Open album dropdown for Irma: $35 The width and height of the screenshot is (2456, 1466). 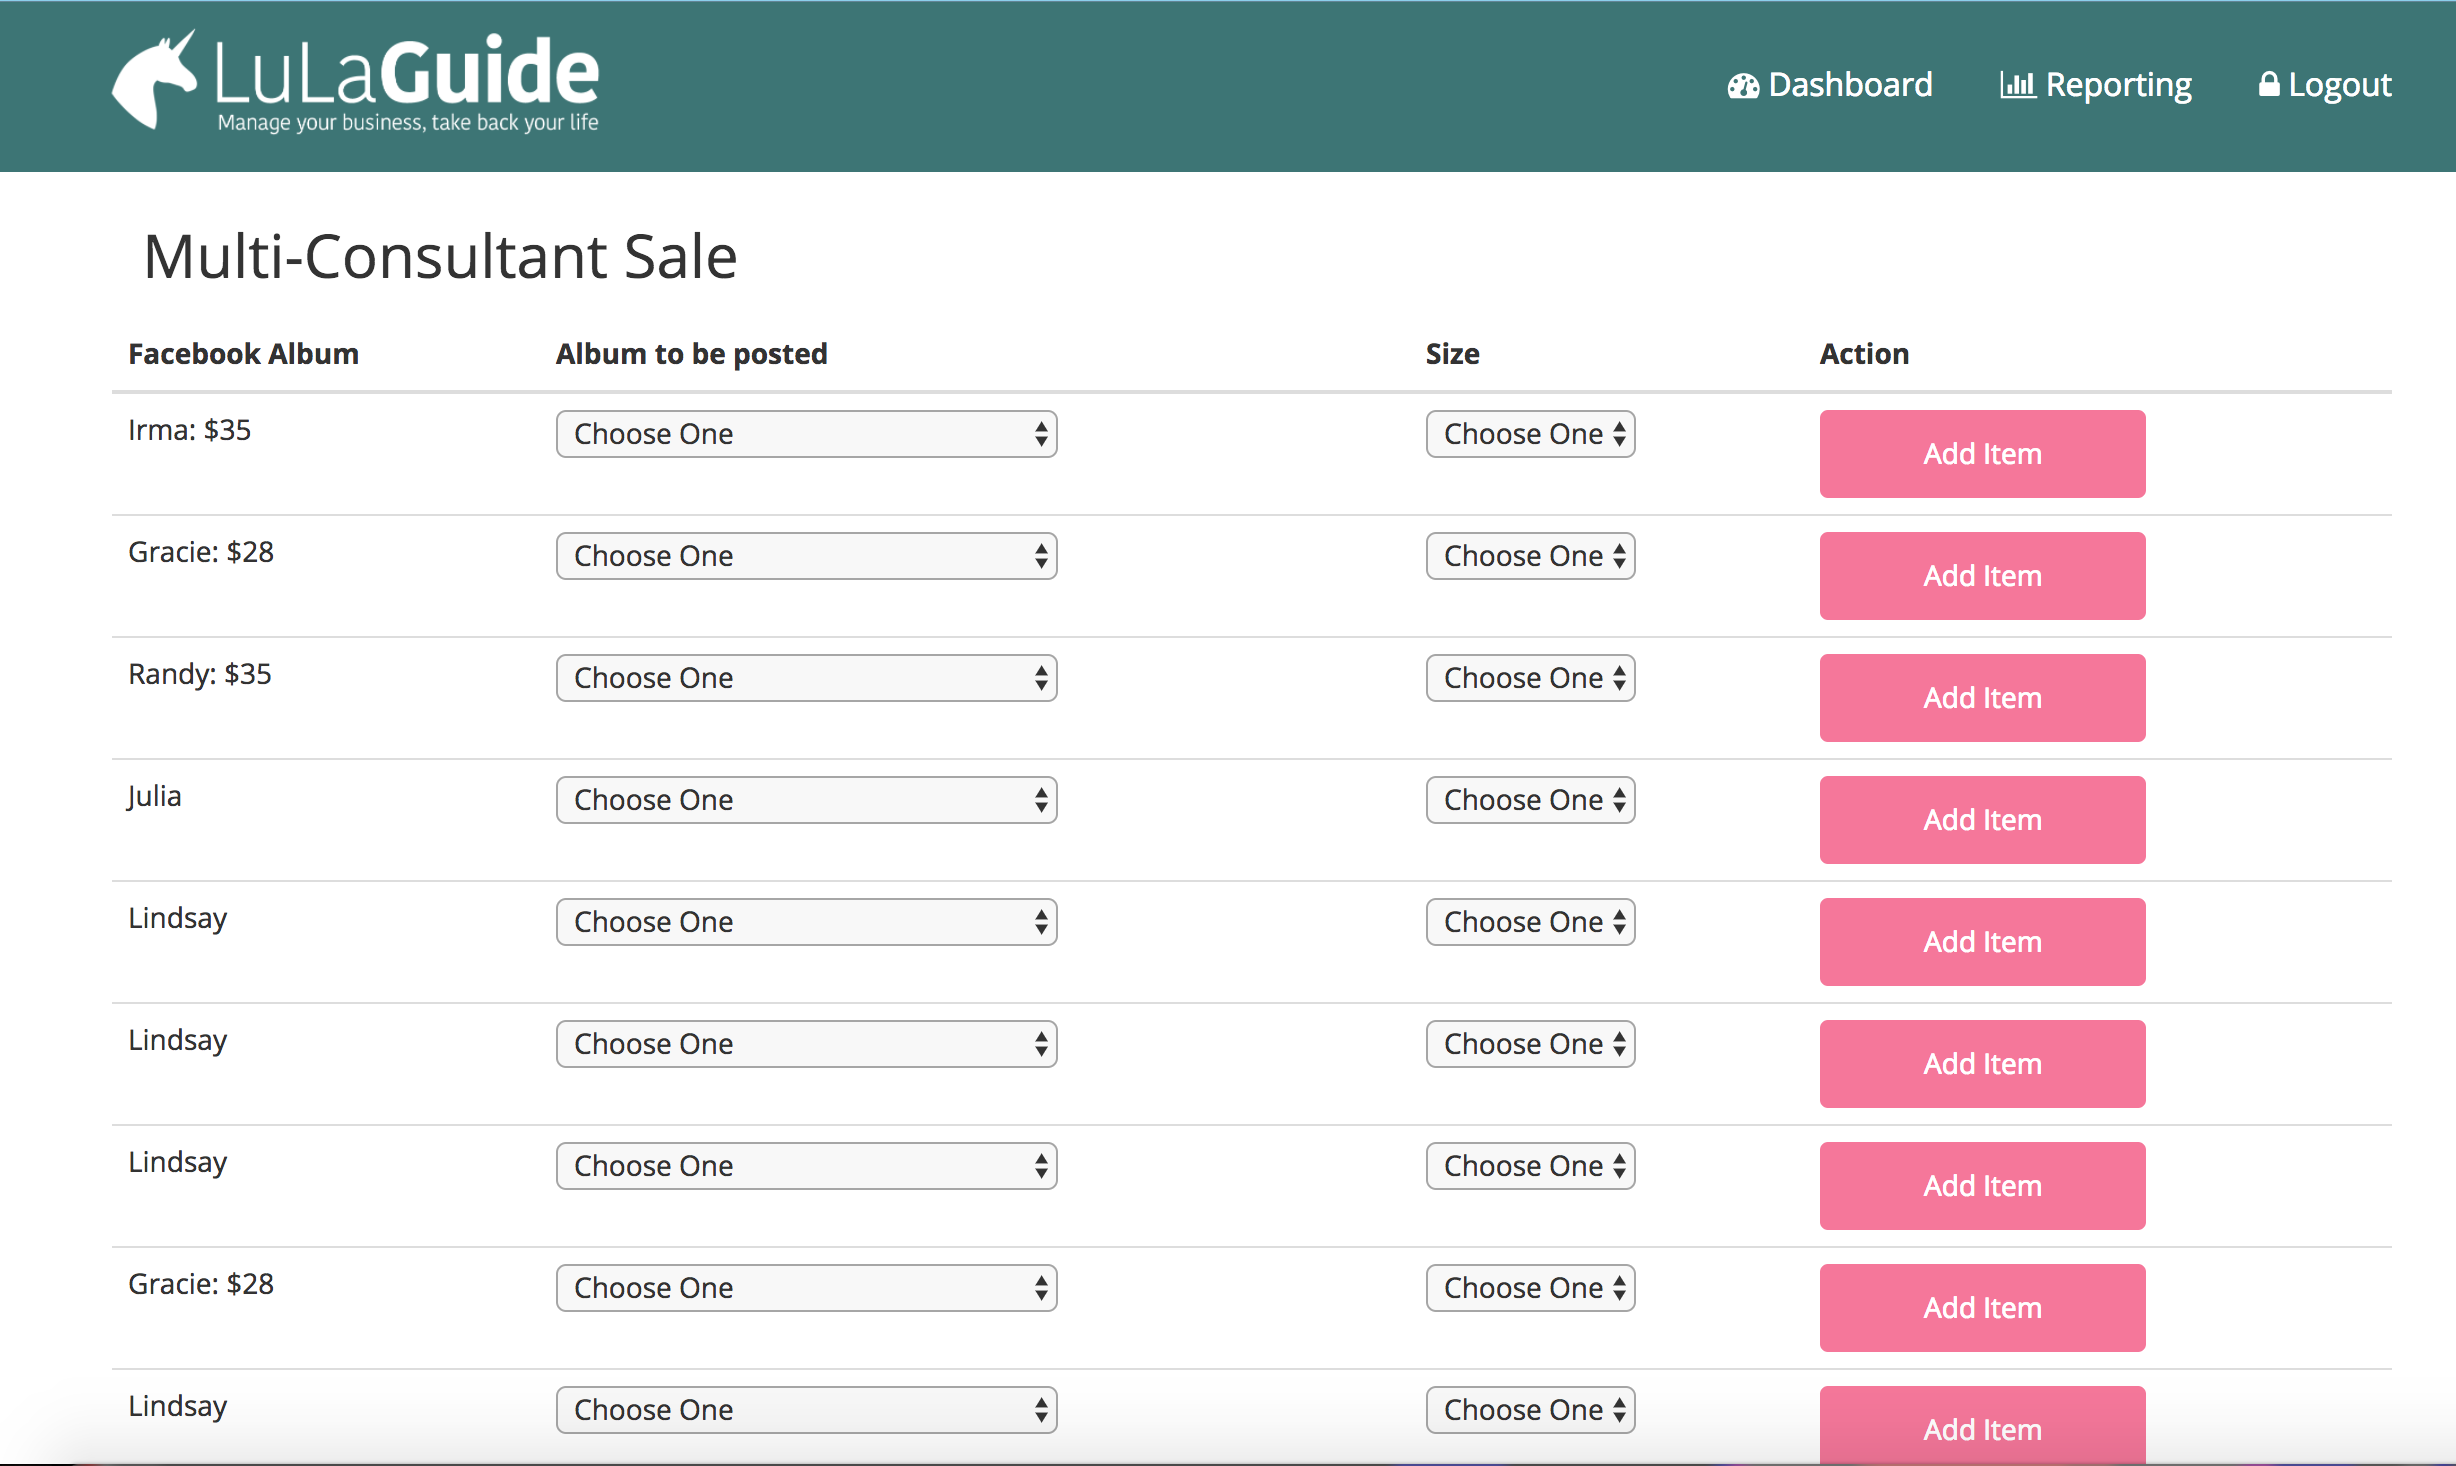pos(806,434)
